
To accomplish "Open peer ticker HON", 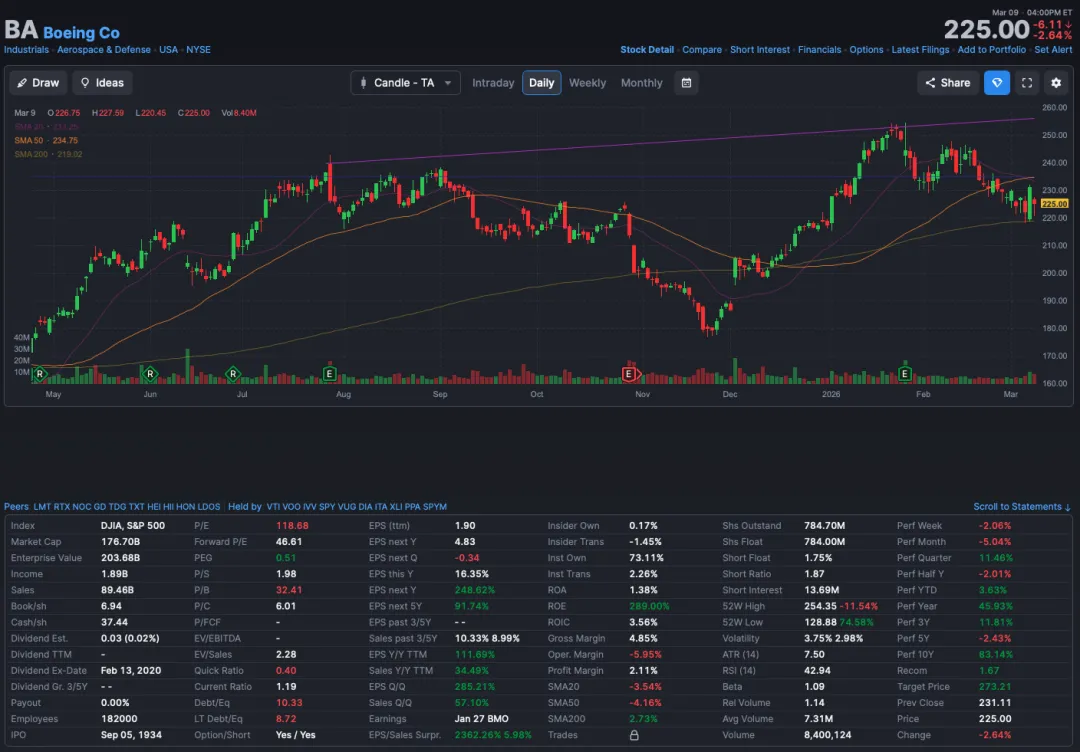I will click(185, 507).
